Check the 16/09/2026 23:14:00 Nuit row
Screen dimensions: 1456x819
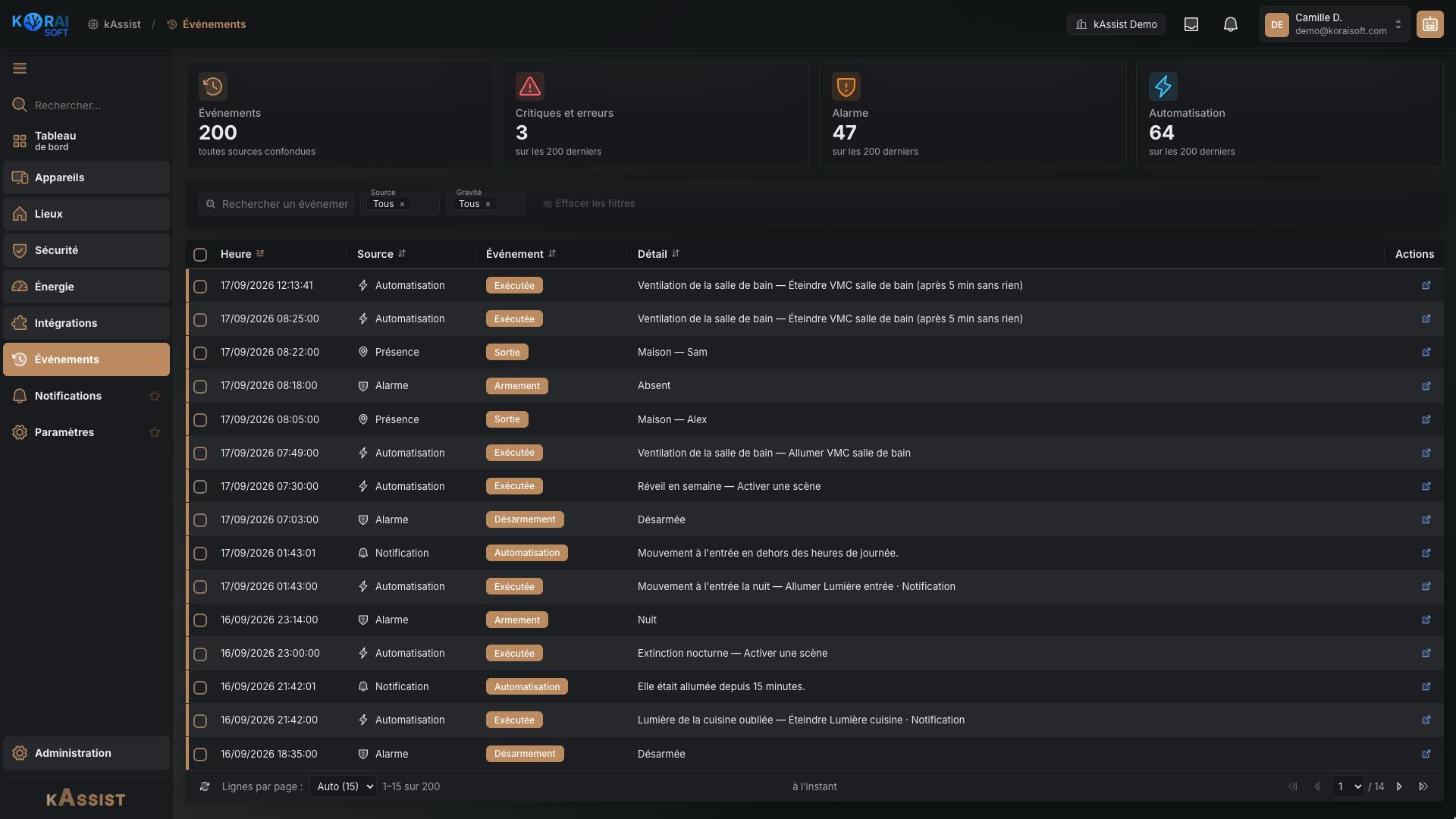click(200, 620)
